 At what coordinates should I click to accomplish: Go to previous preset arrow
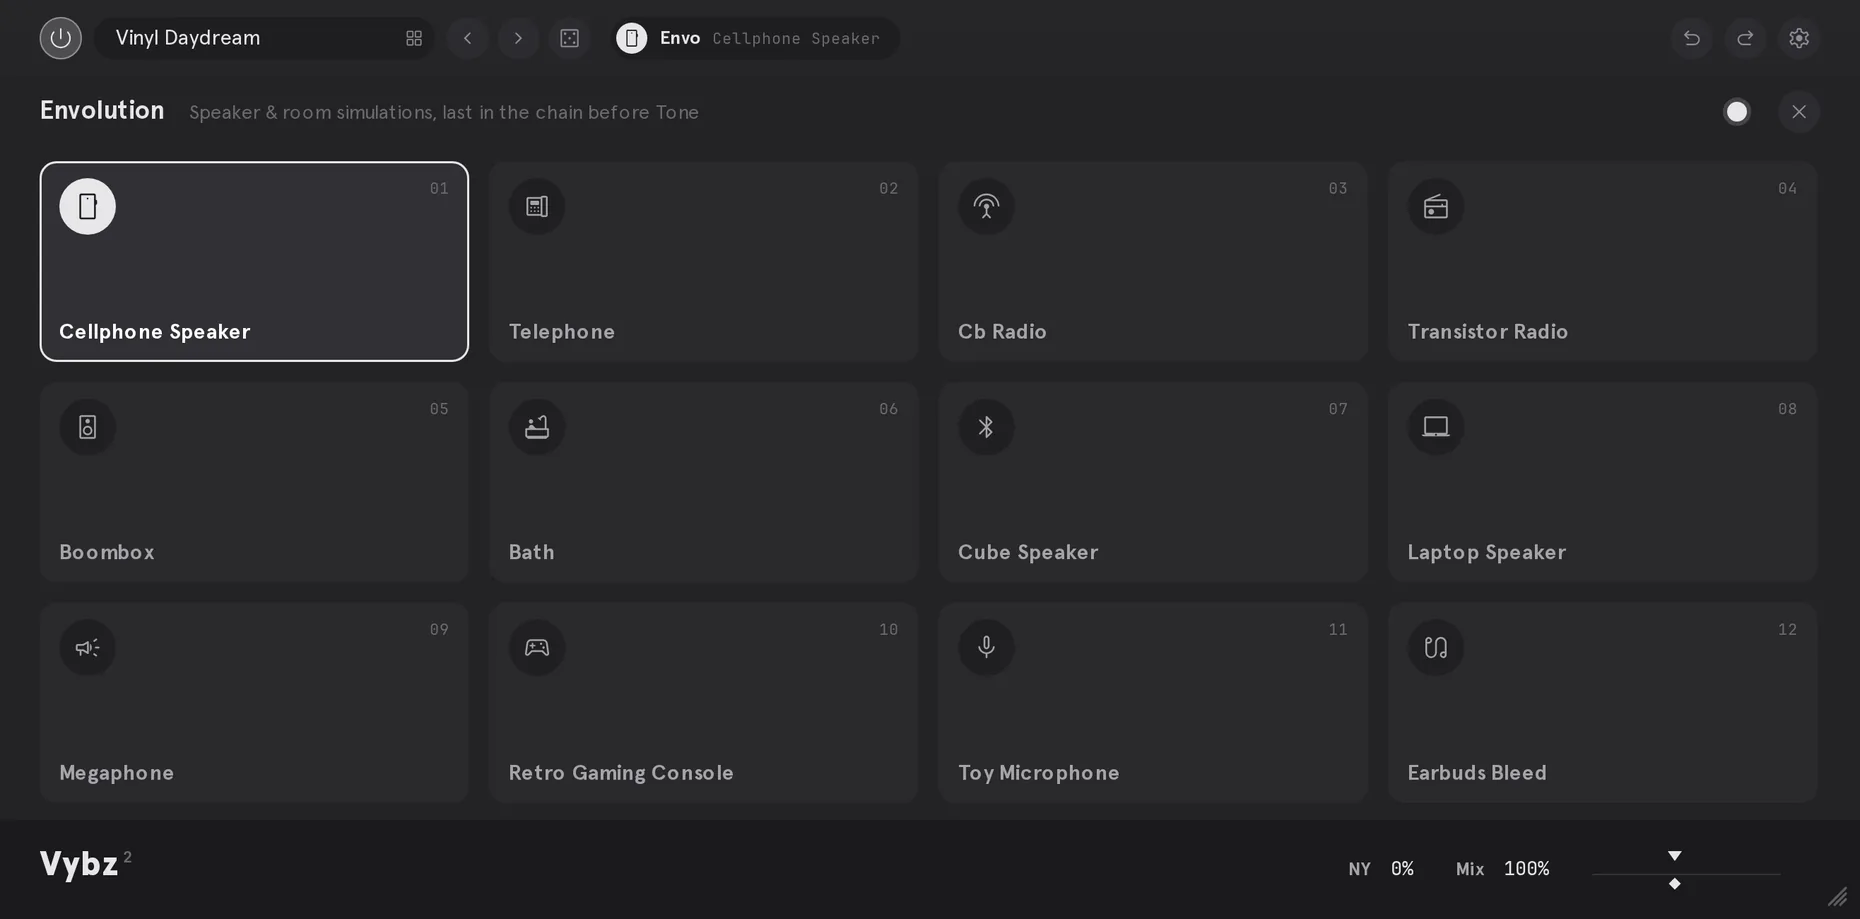[467, 38]
